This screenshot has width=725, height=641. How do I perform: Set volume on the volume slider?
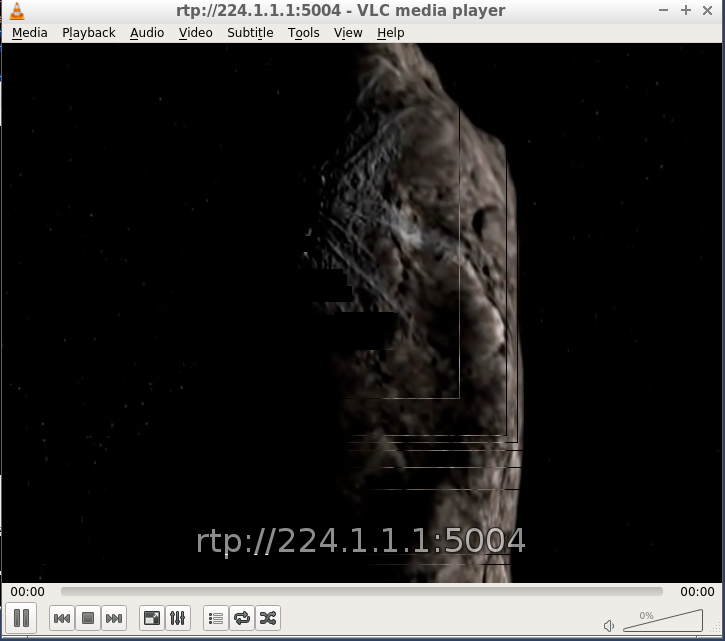[663, 621]
